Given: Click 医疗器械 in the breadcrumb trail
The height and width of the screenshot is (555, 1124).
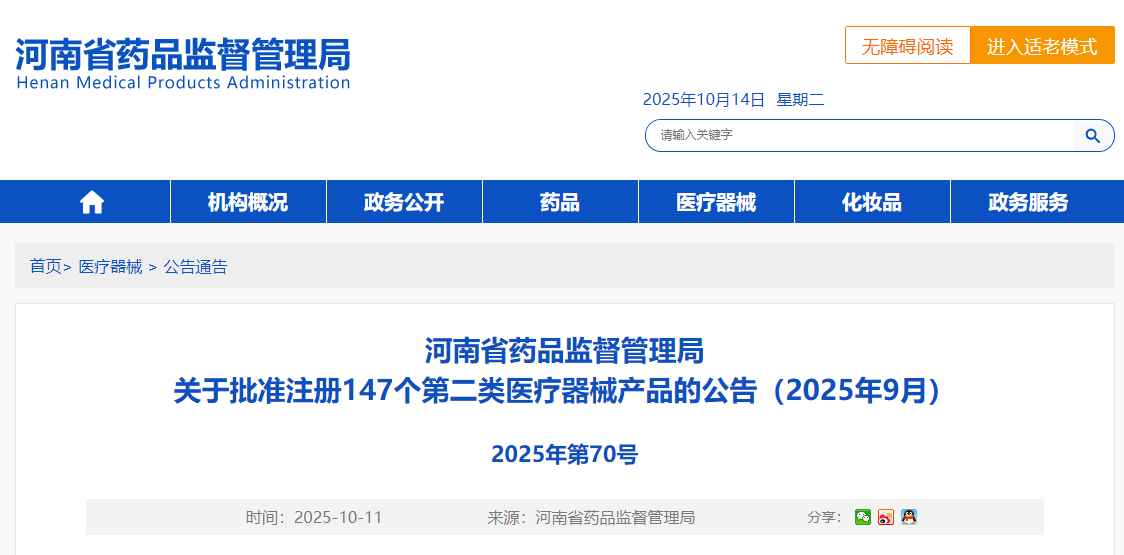Looking at the screenshot, I should tap(111, 267).
